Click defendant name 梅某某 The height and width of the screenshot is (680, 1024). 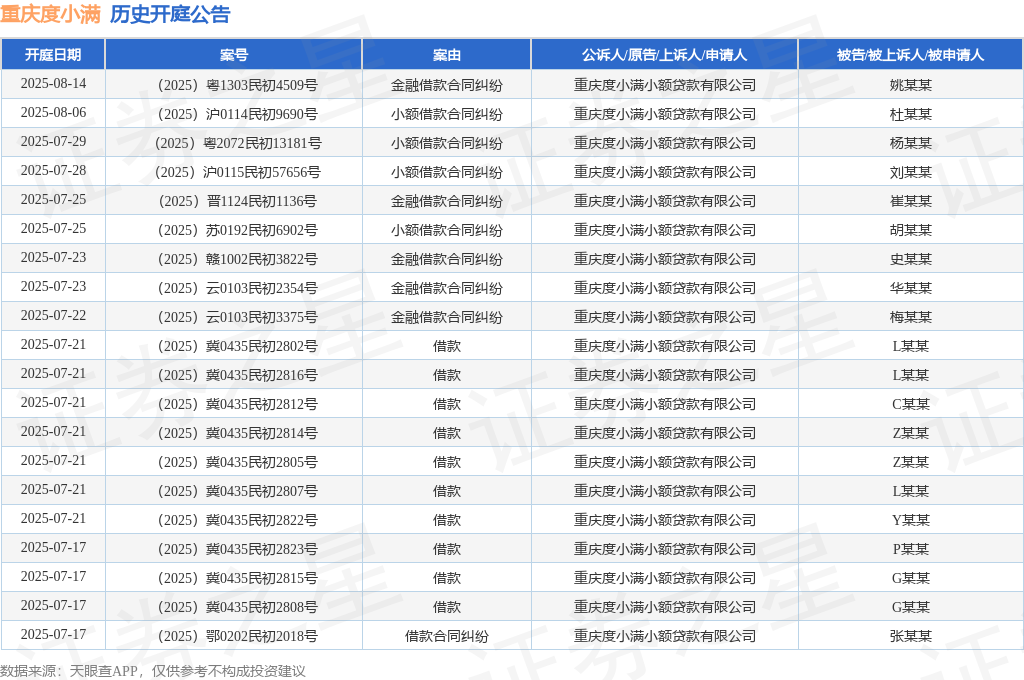(x=910, y=317)
